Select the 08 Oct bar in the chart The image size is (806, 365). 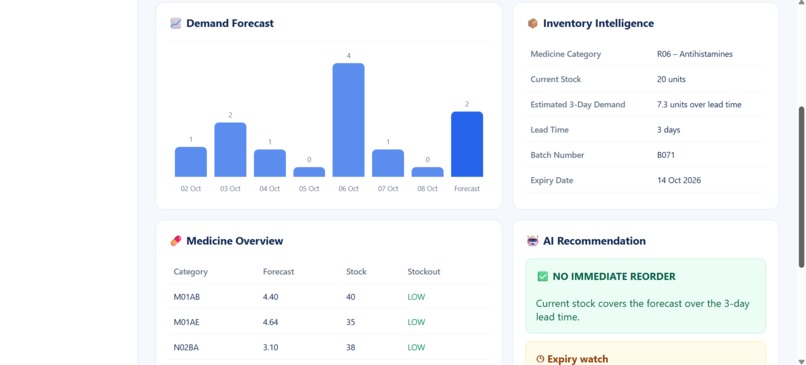[x=428, y=172]
